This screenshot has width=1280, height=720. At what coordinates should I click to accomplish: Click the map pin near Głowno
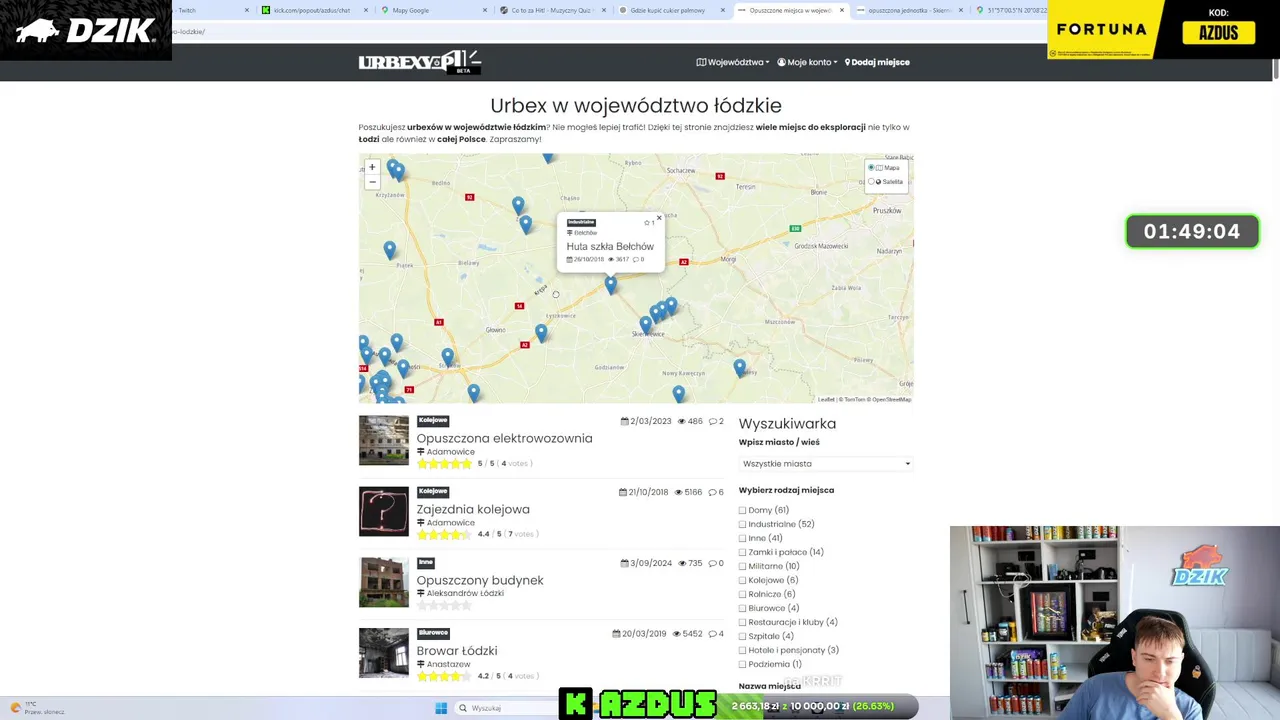point(541,333)
